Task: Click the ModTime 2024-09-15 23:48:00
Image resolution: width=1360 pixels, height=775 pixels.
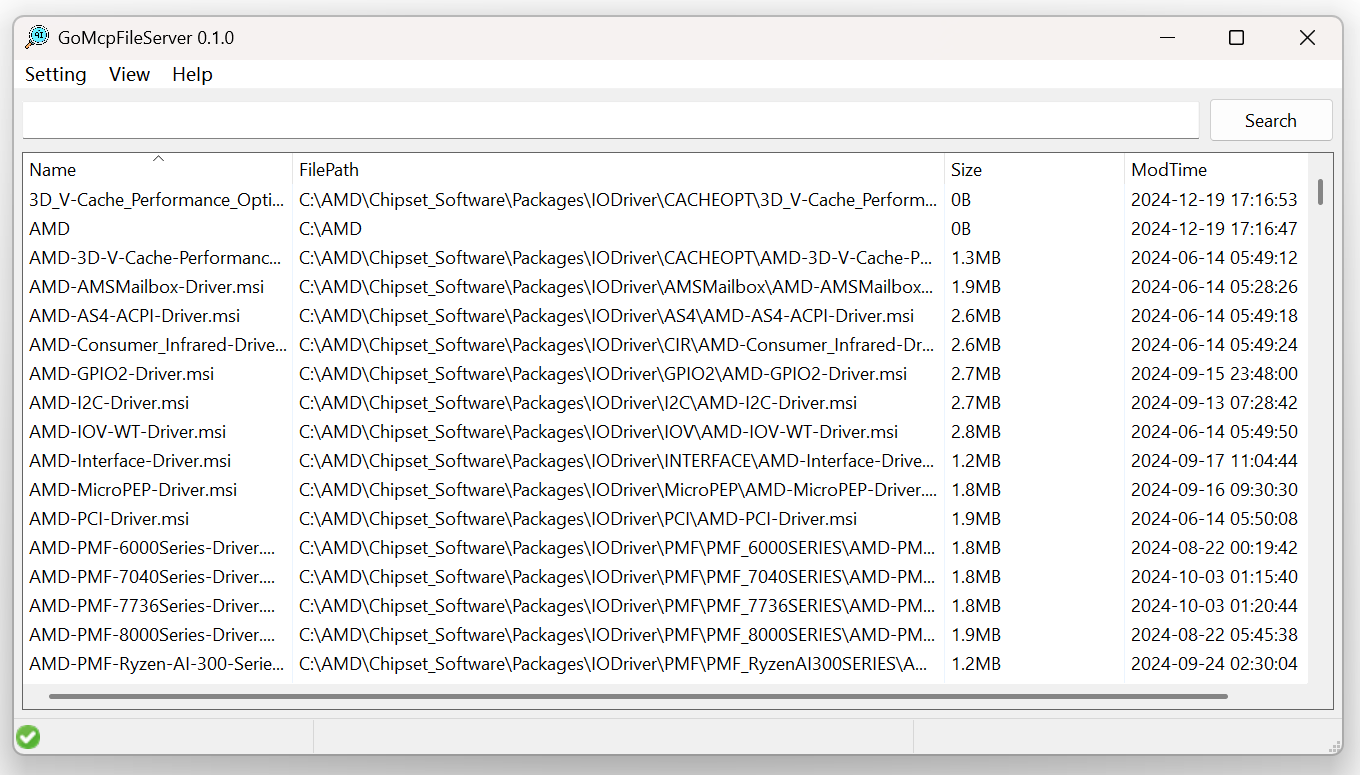Action: pyautogui.click(x=1214, y=374)
